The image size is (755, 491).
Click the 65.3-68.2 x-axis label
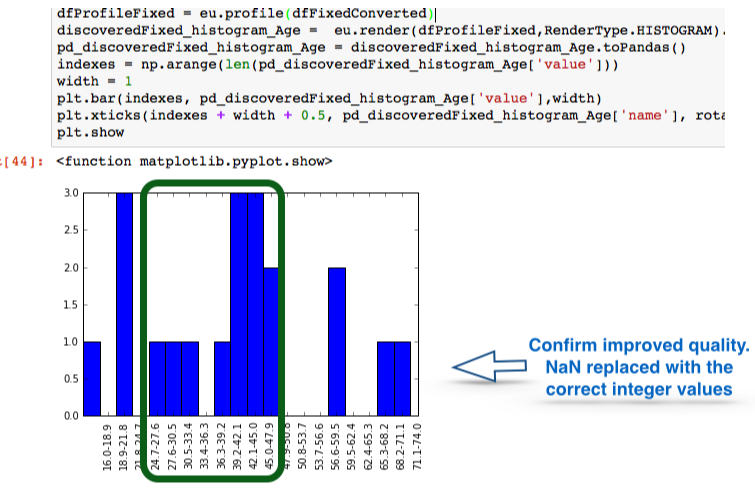pos(384,447)
